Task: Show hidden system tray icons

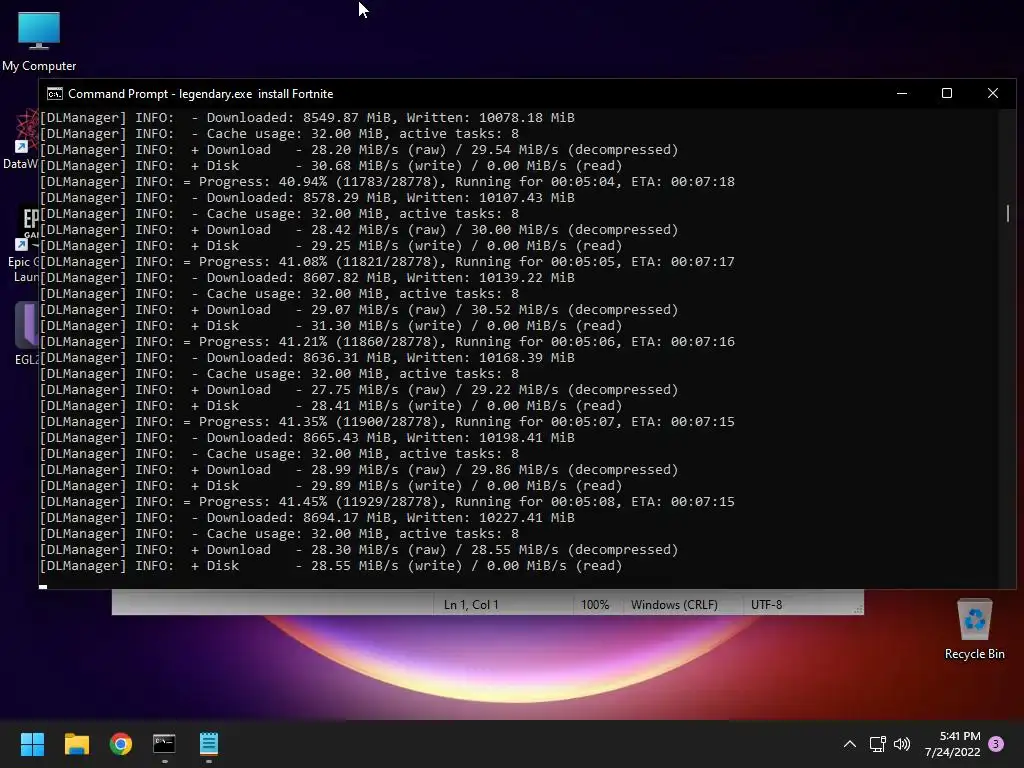Action: tap(850, 744)
